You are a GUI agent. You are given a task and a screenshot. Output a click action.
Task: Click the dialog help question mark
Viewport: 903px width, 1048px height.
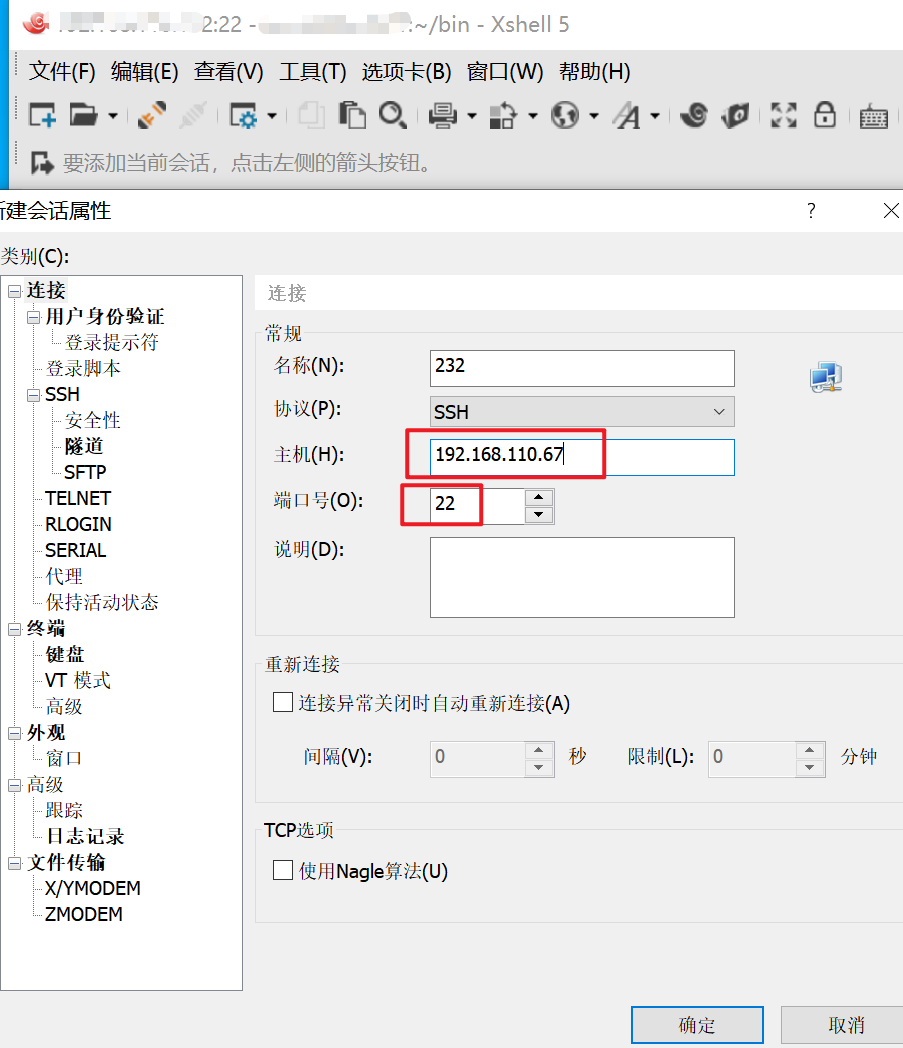pyautogui.click(x=811, y=211)
